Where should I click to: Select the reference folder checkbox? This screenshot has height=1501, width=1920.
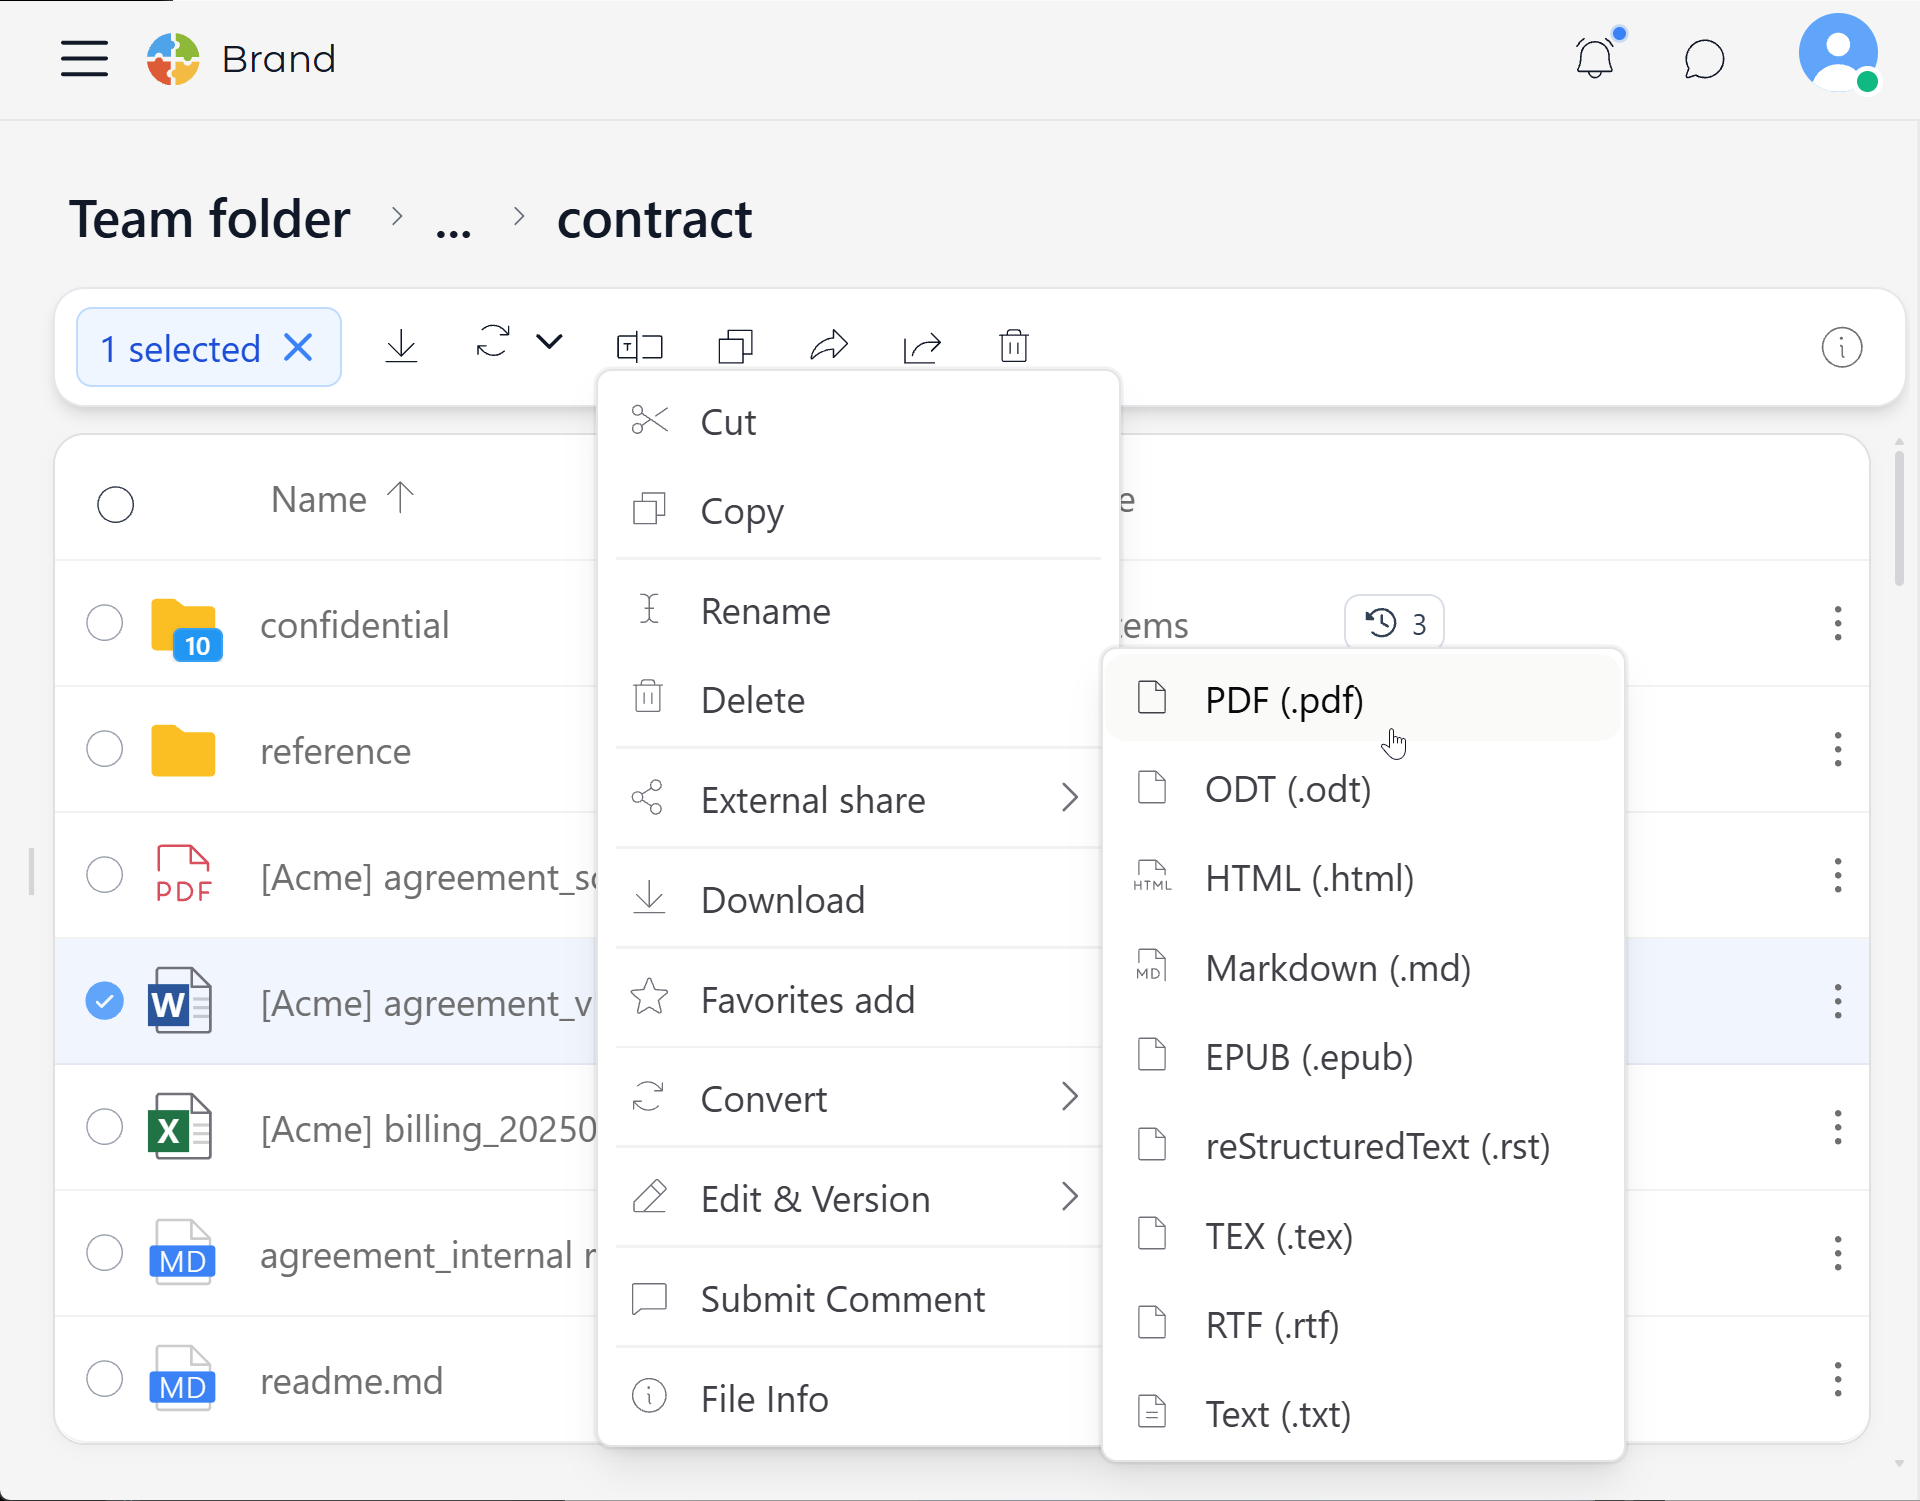pos(104,749)
